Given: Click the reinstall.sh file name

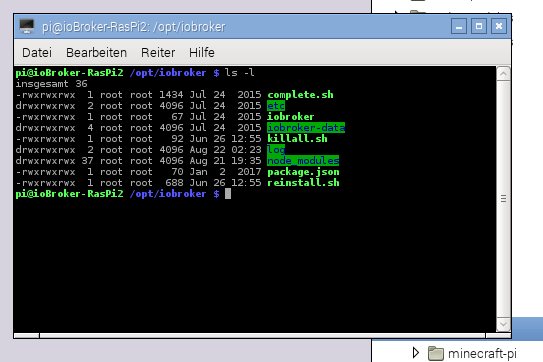Looking at the screenshot, I should [303, 183].
